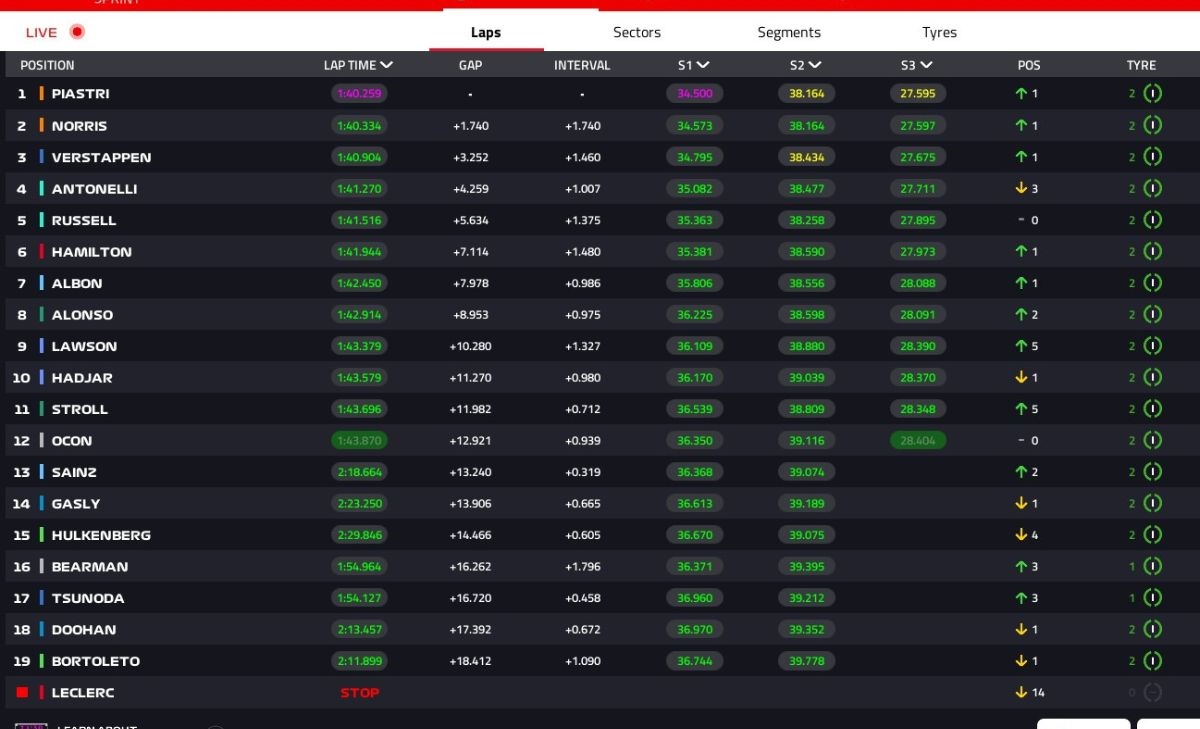Click Piastri's intermediate tyre icon

click(x=1152, y=94)
